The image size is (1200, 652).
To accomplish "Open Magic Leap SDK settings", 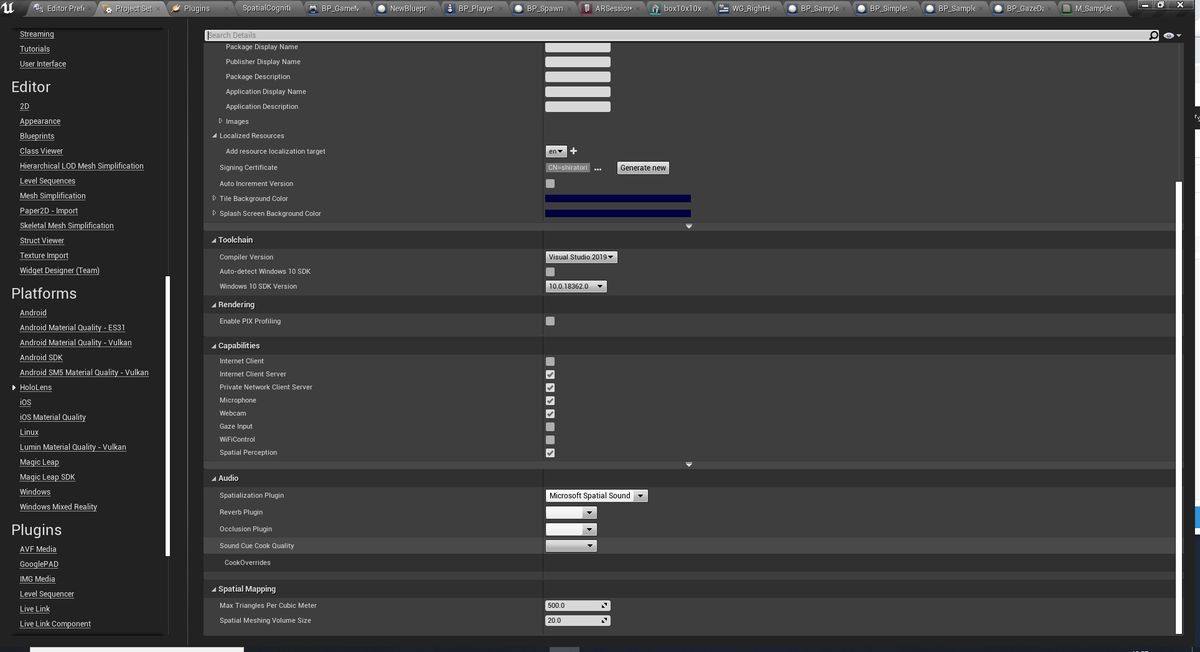I will pyautogui.click(x=47, y=477).
